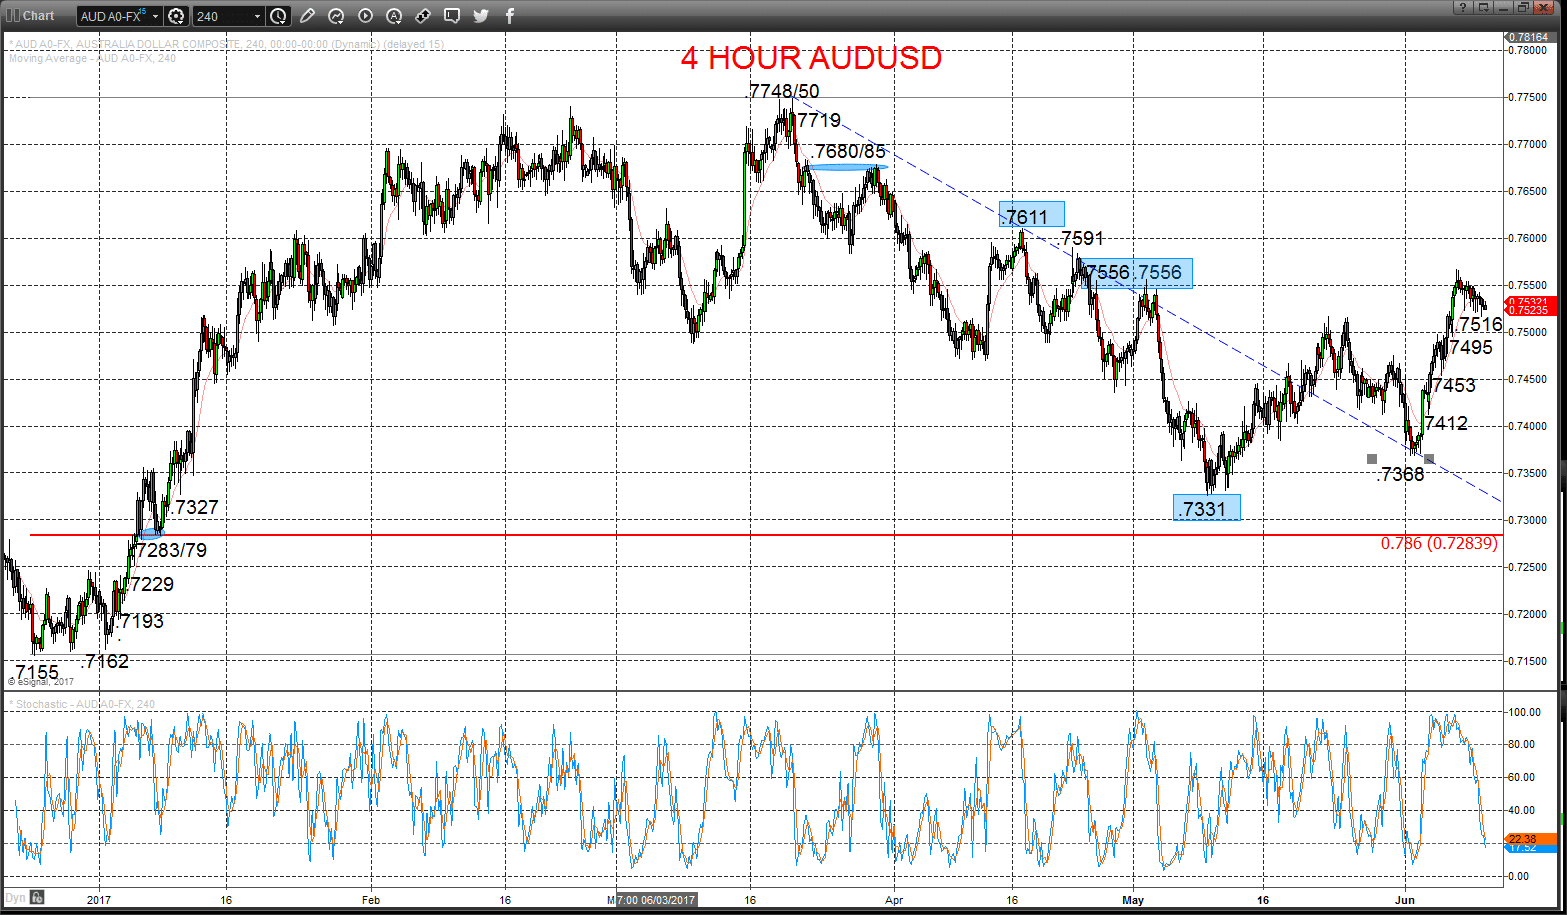This screenshot has width=1567, height=915.
Task: Click the circled letter A icon
Action: [x=394, y=16]
